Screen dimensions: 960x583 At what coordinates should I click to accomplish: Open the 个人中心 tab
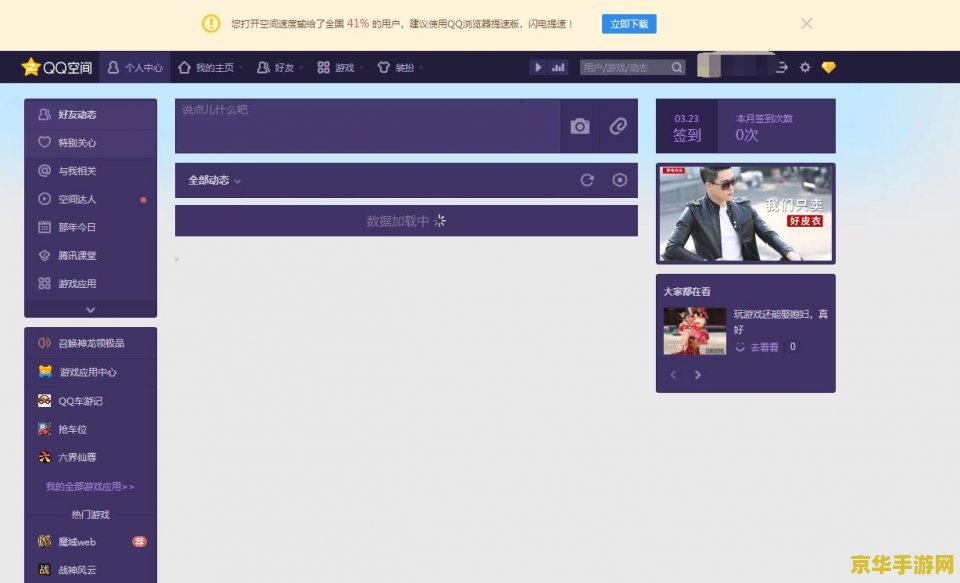point(135,67)
